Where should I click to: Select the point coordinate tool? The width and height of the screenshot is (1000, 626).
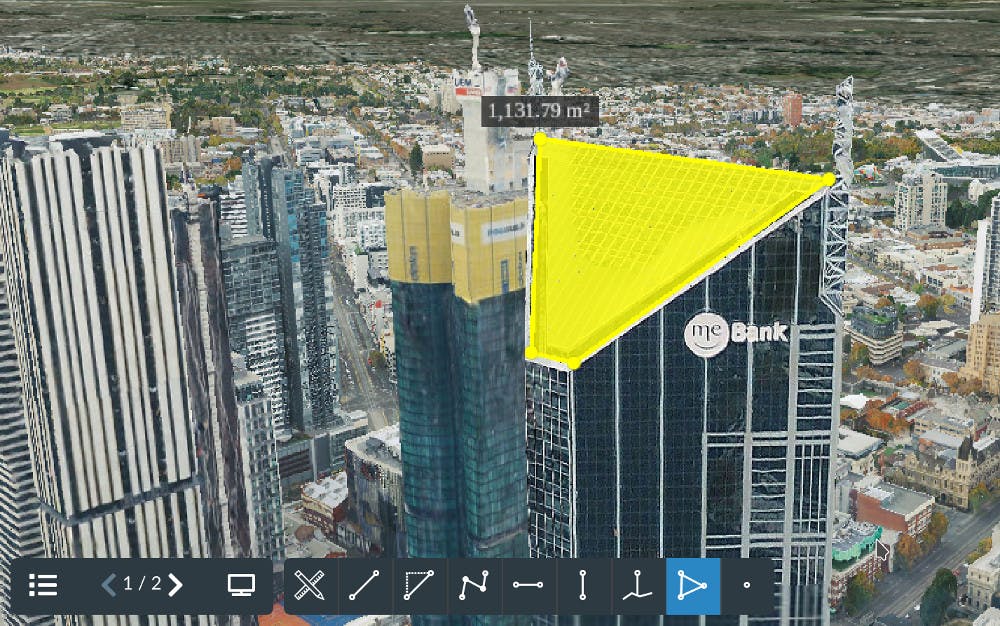(x=746, y=586)
